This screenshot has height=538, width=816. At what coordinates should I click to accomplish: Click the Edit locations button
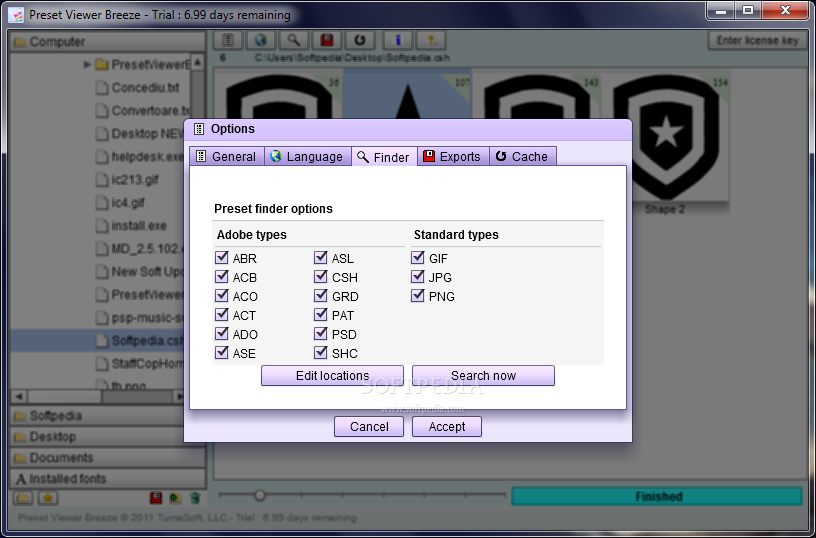tap(332, 376)
